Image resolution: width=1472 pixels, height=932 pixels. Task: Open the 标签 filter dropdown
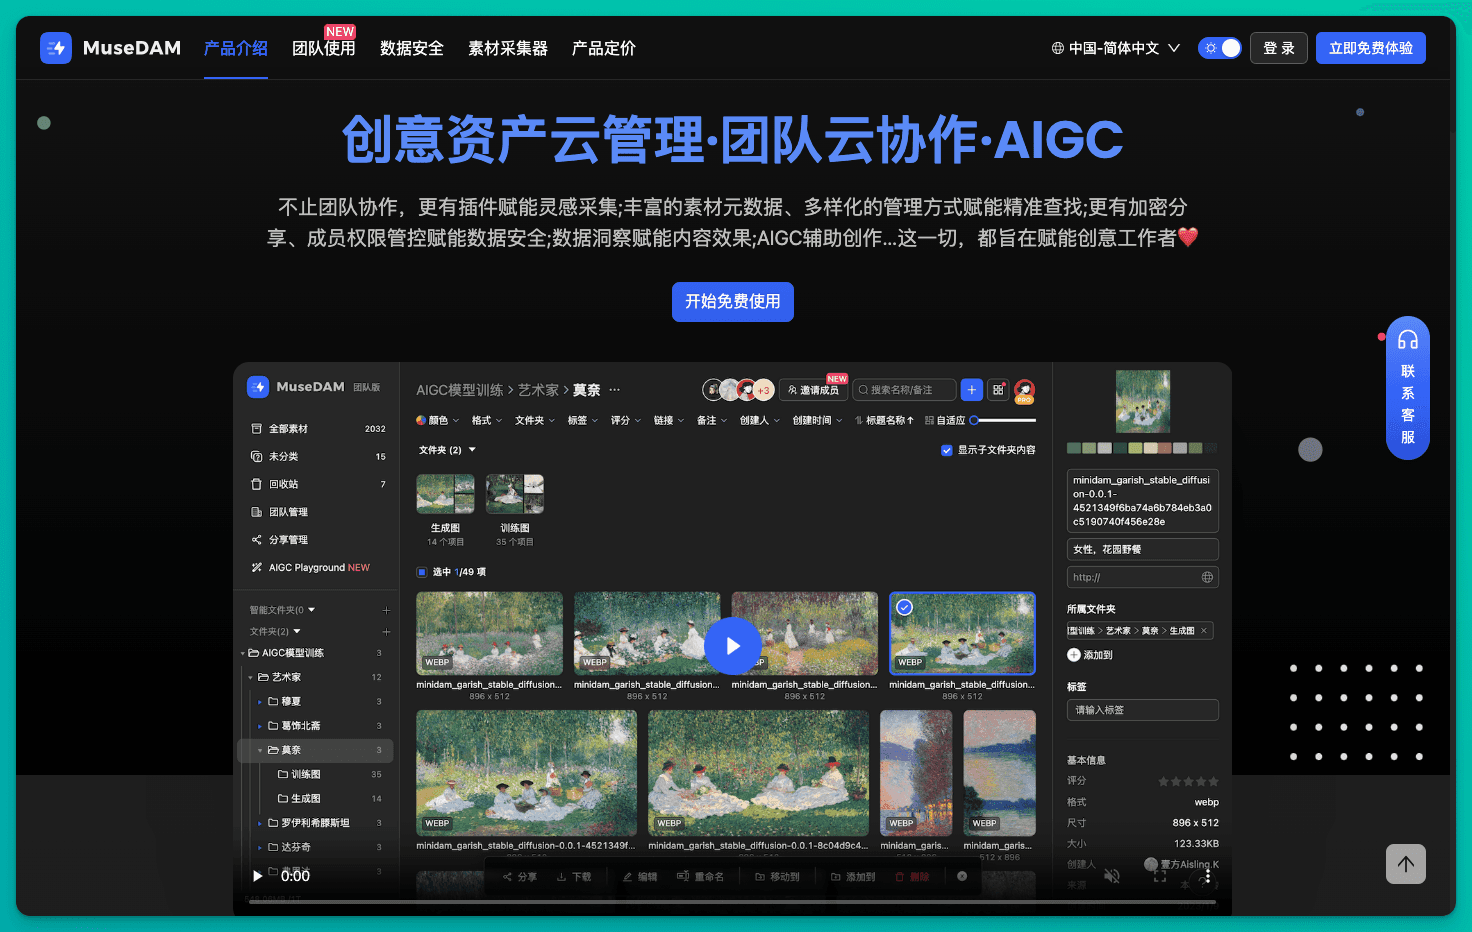[x=582, y=421]
